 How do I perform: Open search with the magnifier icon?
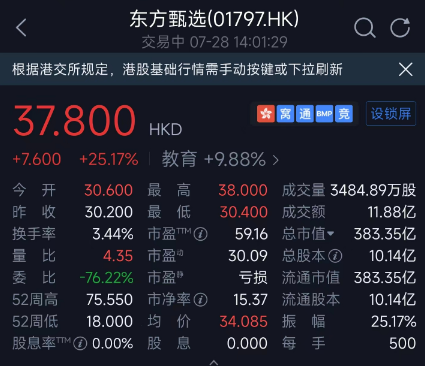365,28
